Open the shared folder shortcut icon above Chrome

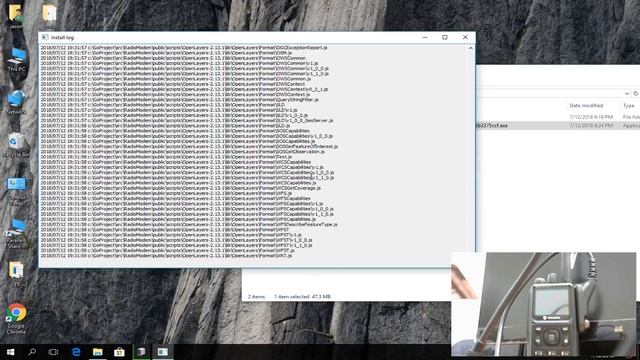coord(16,275)
